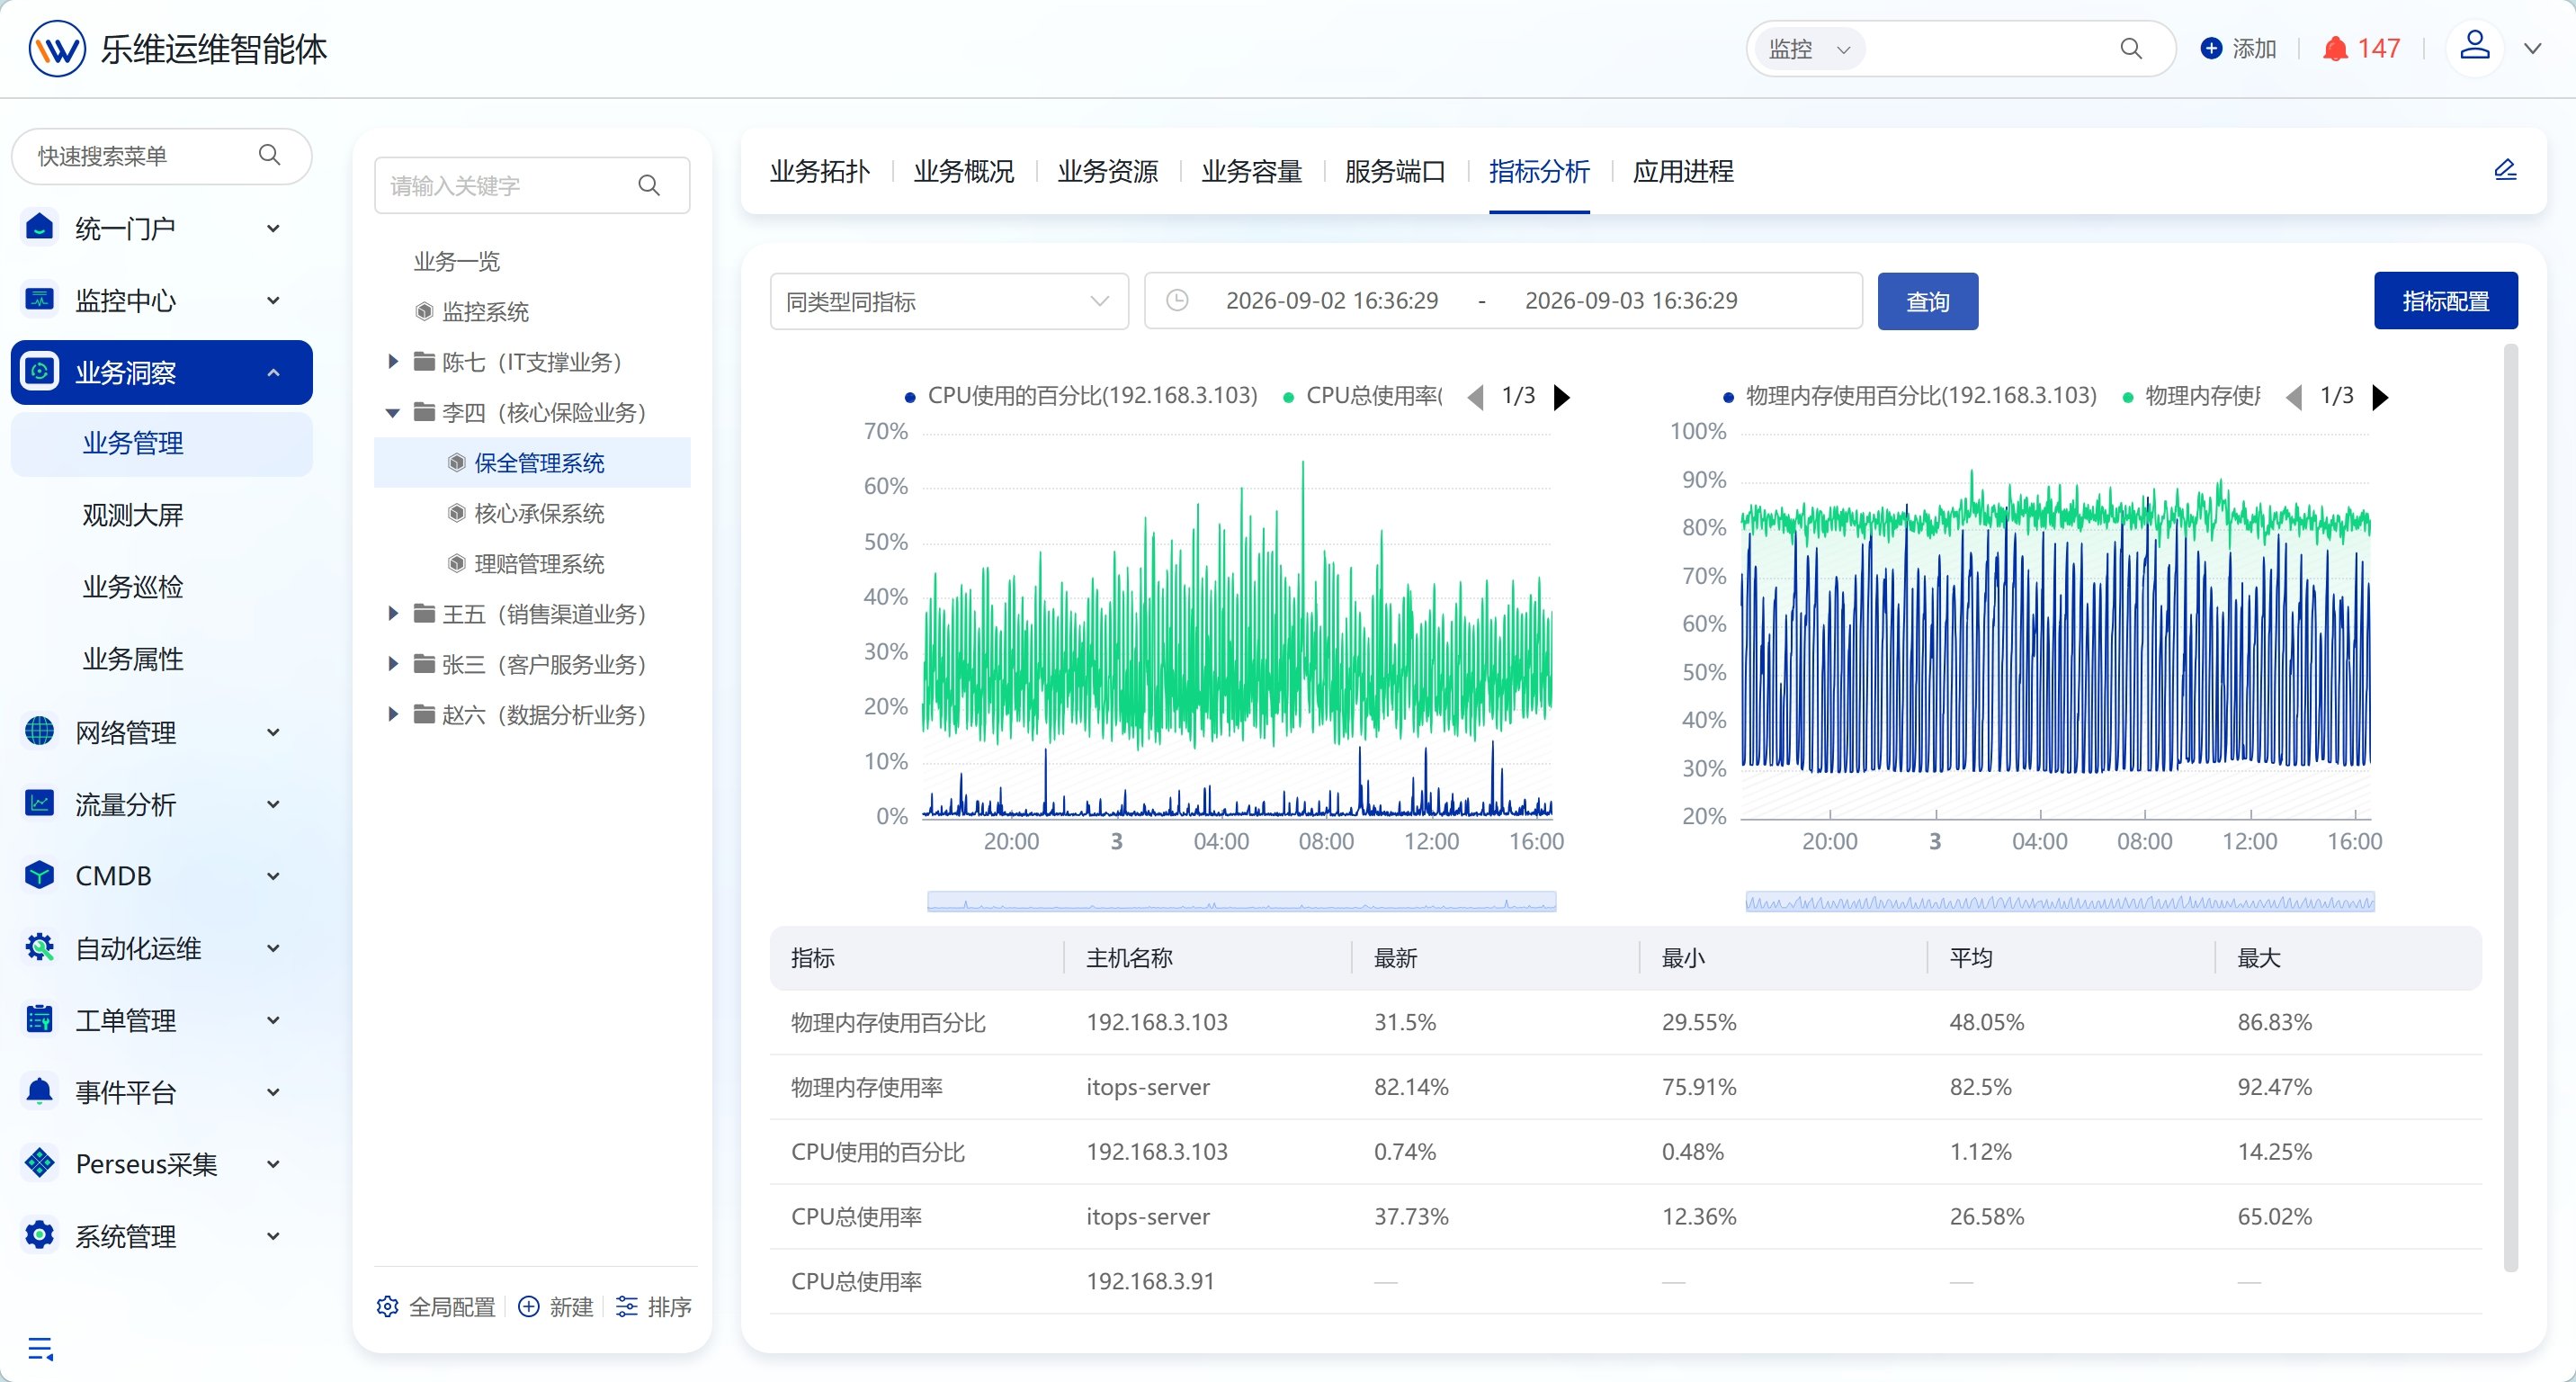This screenshot has height=1382, width=2576.
Task: Expand the 陈七（IT支撑业务）folder
Action: (393, 361)
